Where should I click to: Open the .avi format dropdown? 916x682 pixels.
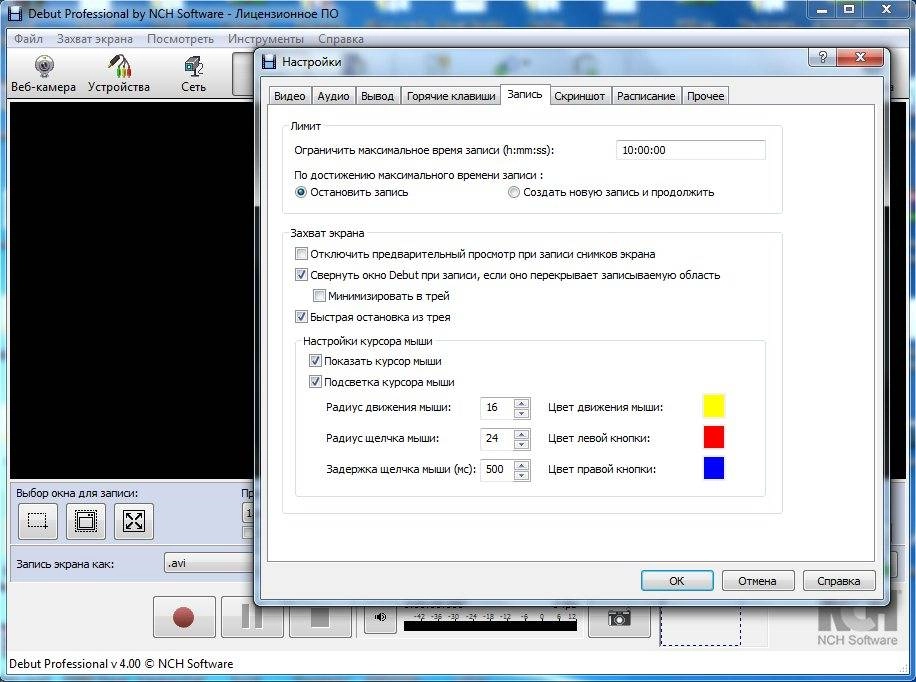209,563
